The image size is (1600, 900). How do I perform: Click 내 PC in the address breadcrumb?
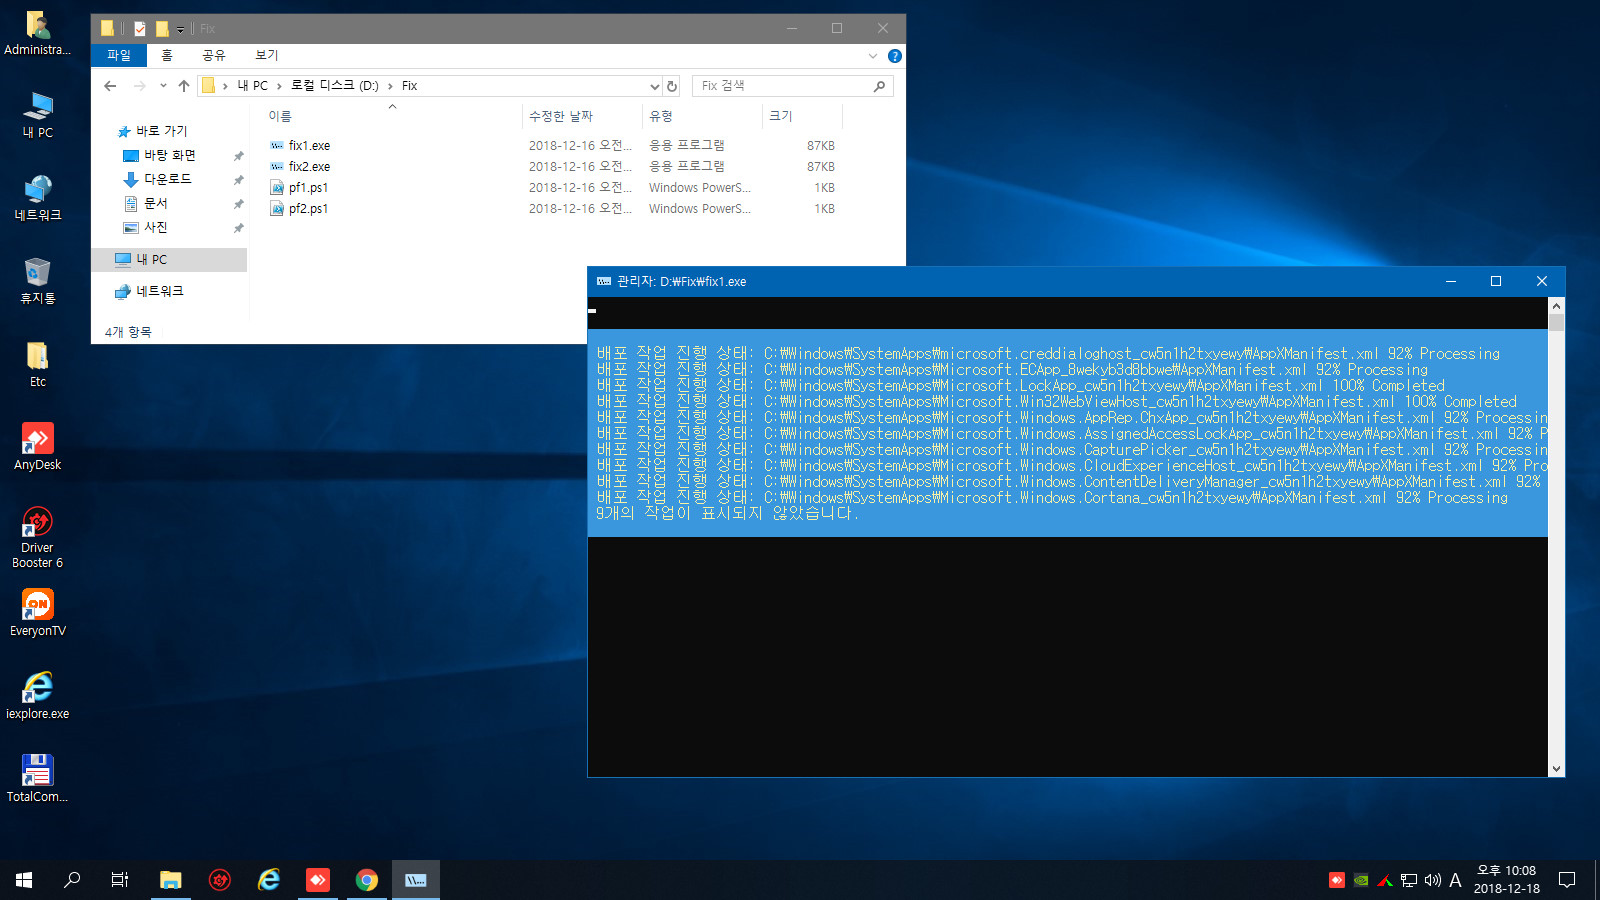pos(253,86)
